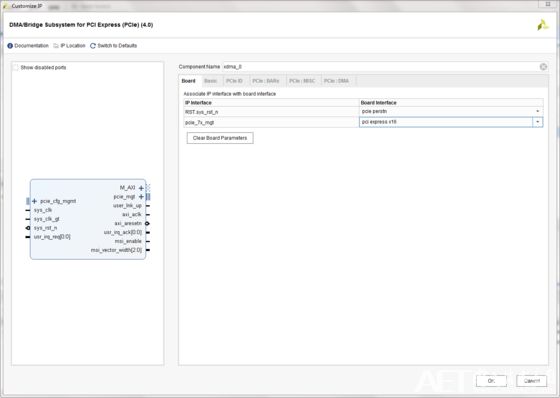This screenshot has height=398, width=560.
Task: Click the Switch to Defaults refresh icon
Action: (x=93, y=46)
